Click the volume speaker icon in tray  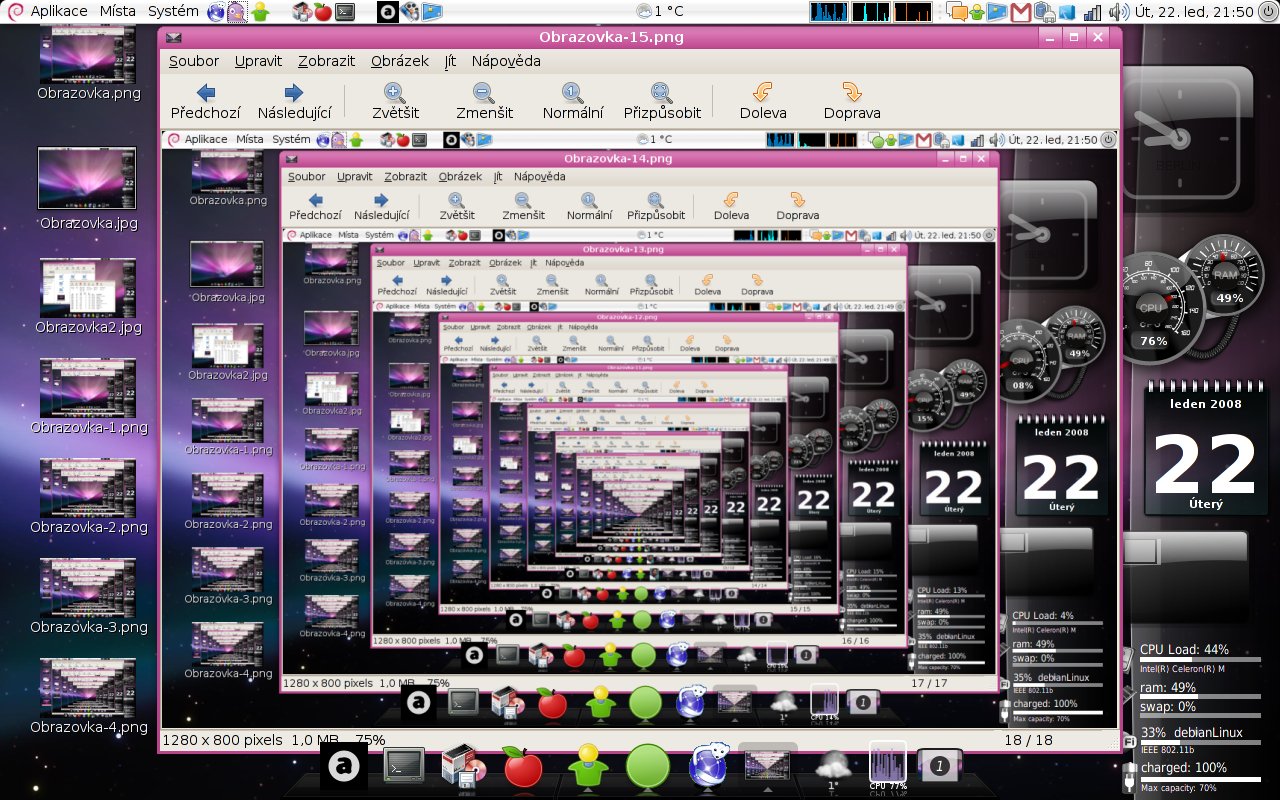pos(1119,12)
